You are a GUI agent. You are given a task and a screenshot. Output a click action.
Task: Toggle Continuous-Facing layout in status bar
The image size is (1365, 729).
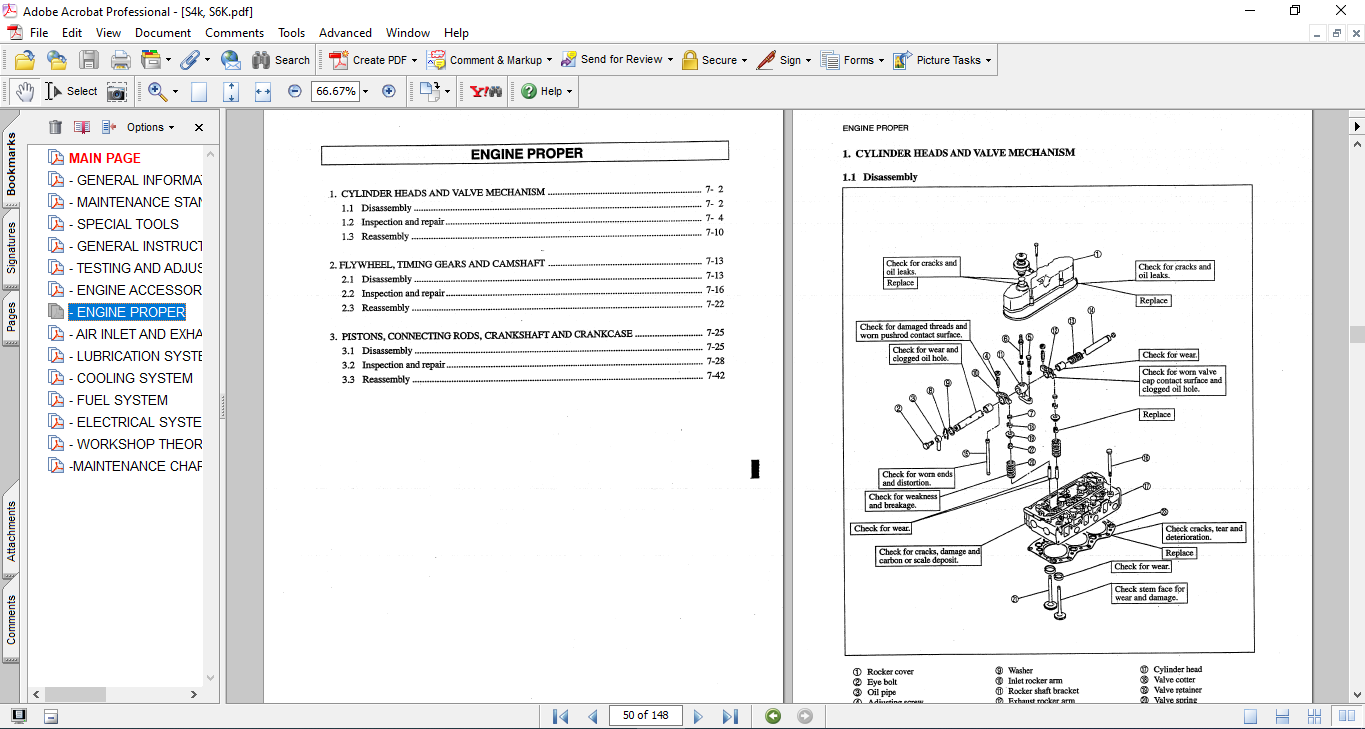tap(1314, 716)
